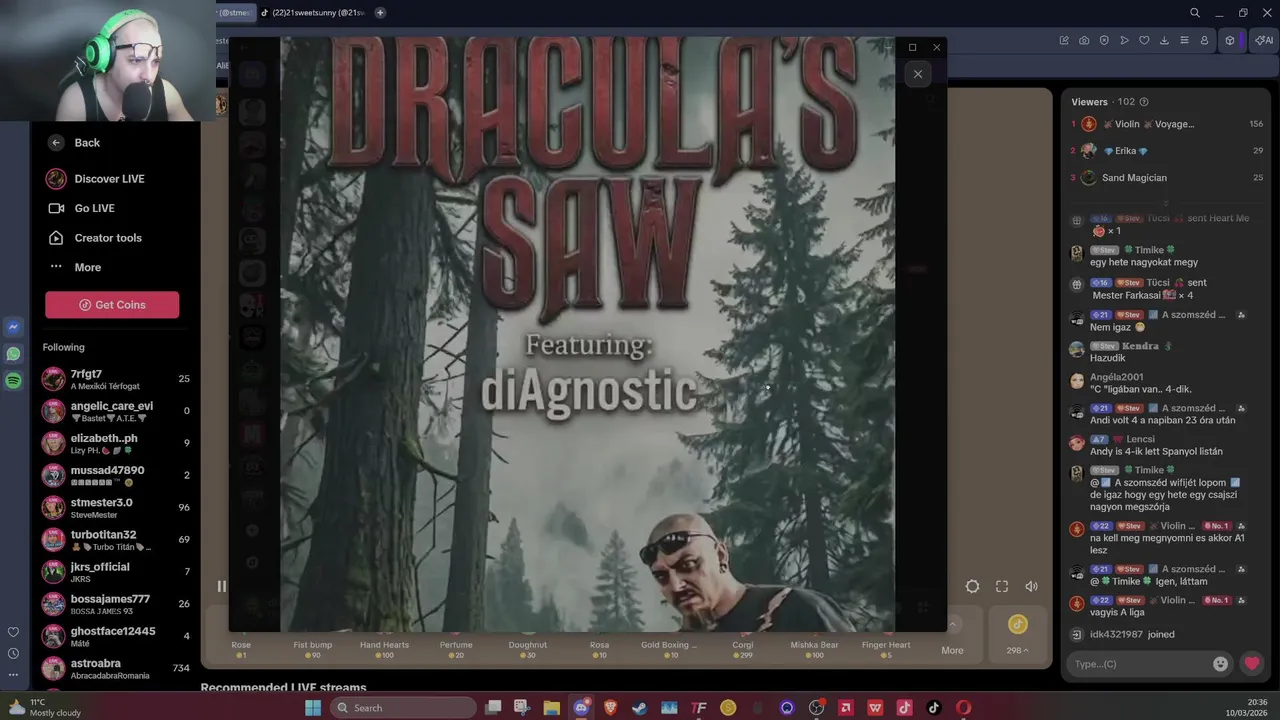Go back using the Back arrow
The width and height of the screenshot is (1280, 720).
pyautogui.click(x=56, y=143)
